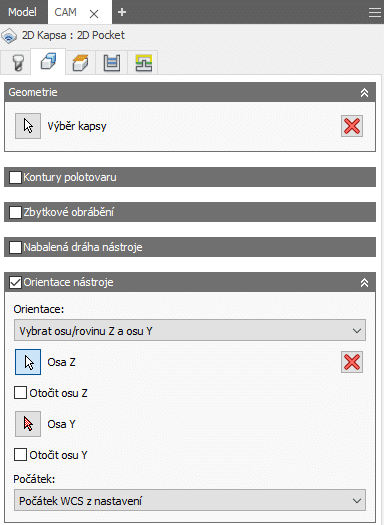Uncheck Orientace nástroje checkbox
This screenshot has width=384, height=525.
[15, 282]
